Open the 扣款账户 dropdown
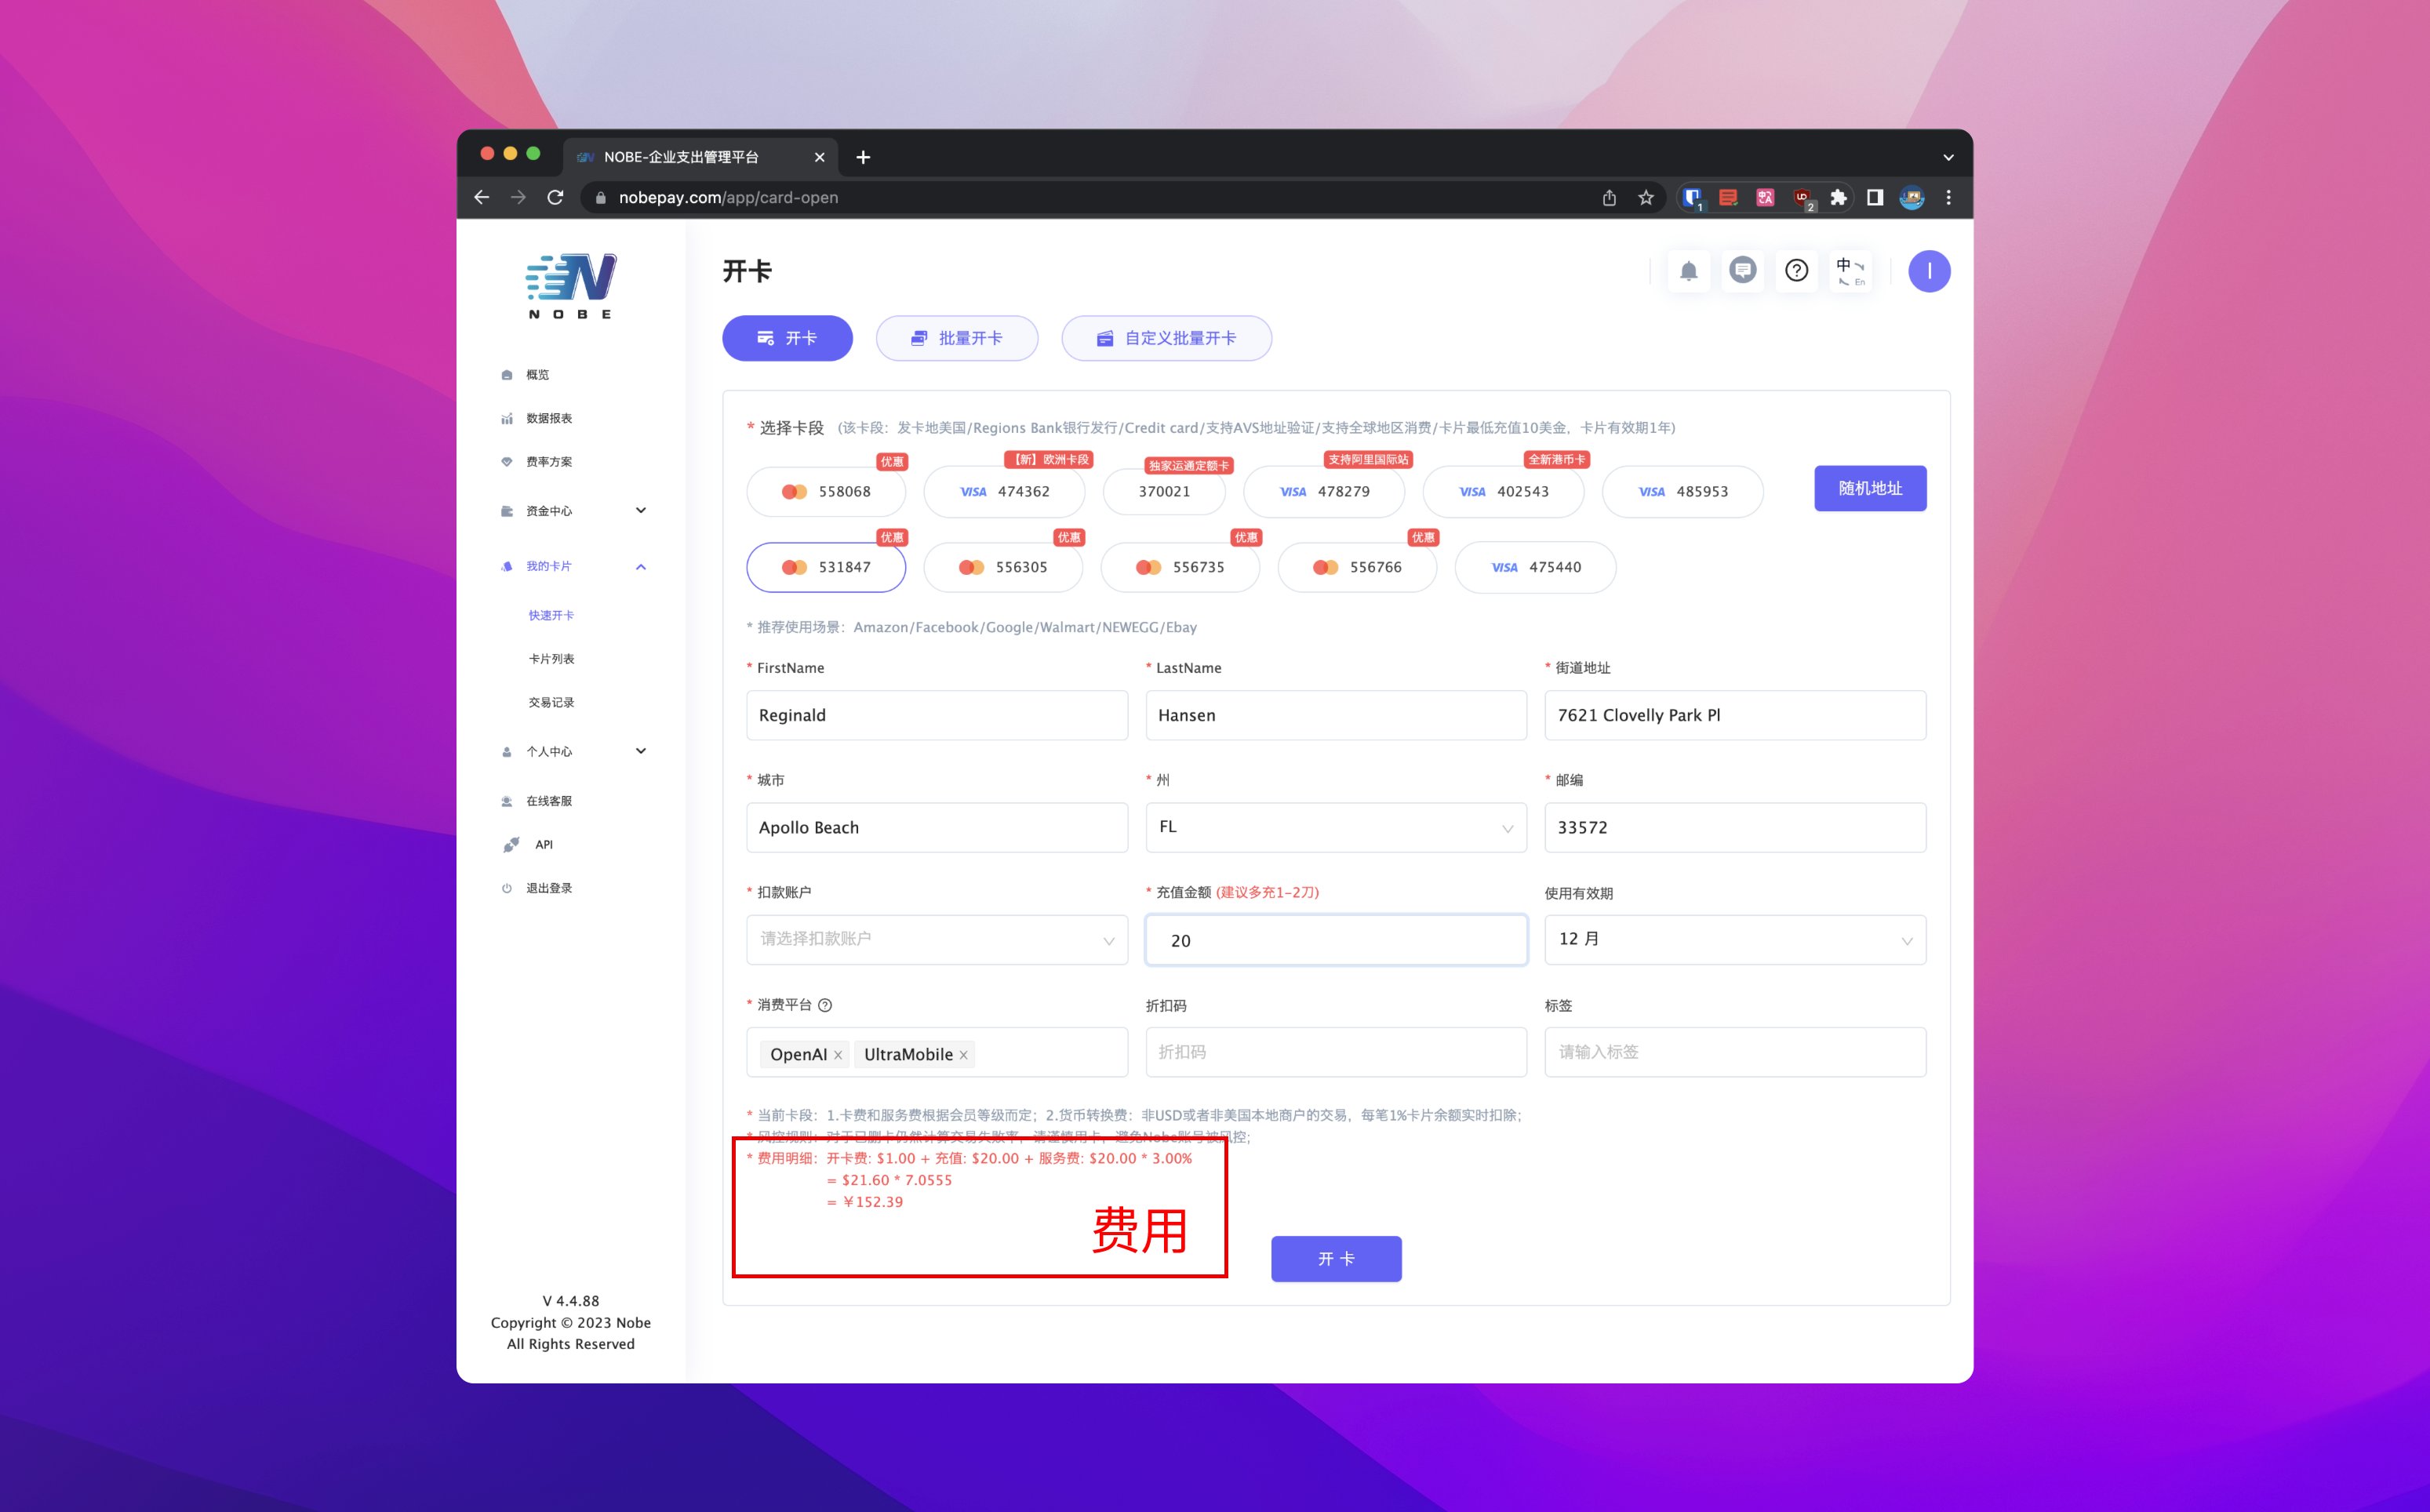Screen dimensions: 2430x1512 (937, 940)
